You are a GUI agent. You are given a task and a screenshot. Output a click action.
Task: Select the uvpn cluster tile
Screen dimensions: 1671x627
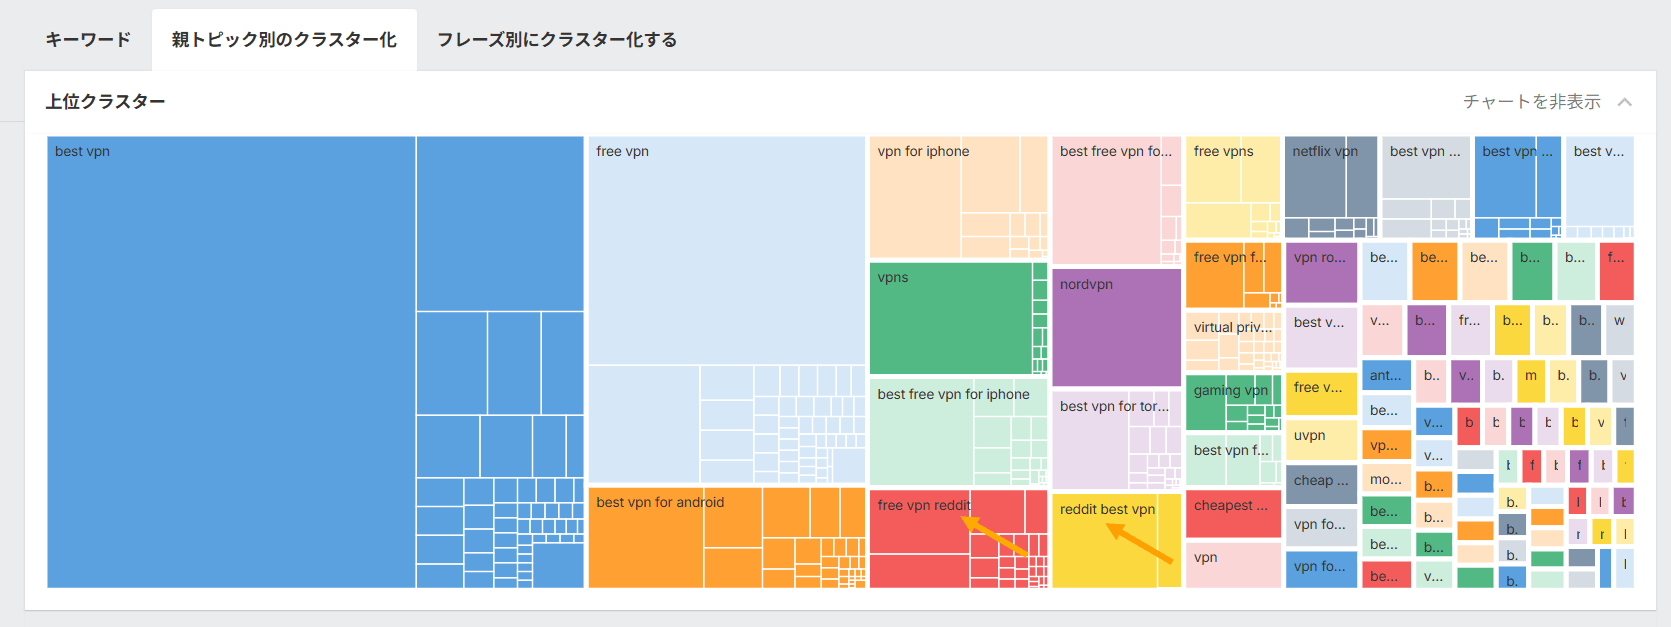pyautogui.click(x=1320, y=437)
